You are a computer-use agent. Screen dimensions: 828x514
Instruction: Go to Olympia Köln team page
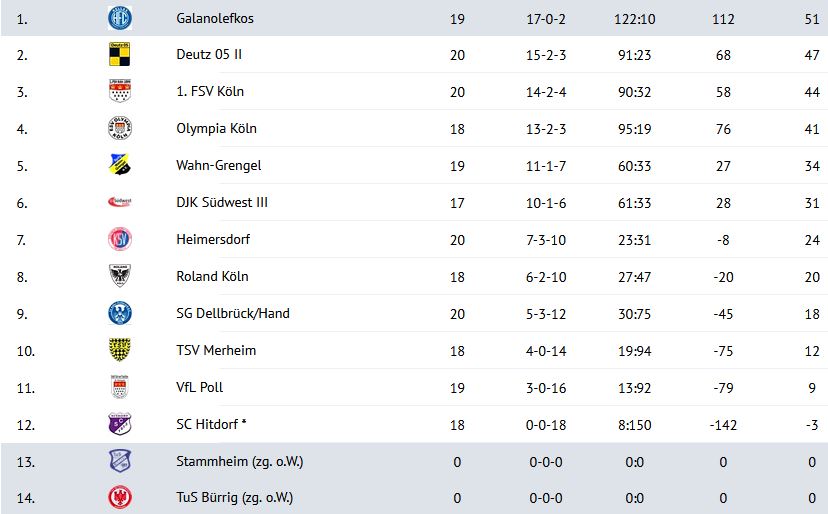pos(217,129)
